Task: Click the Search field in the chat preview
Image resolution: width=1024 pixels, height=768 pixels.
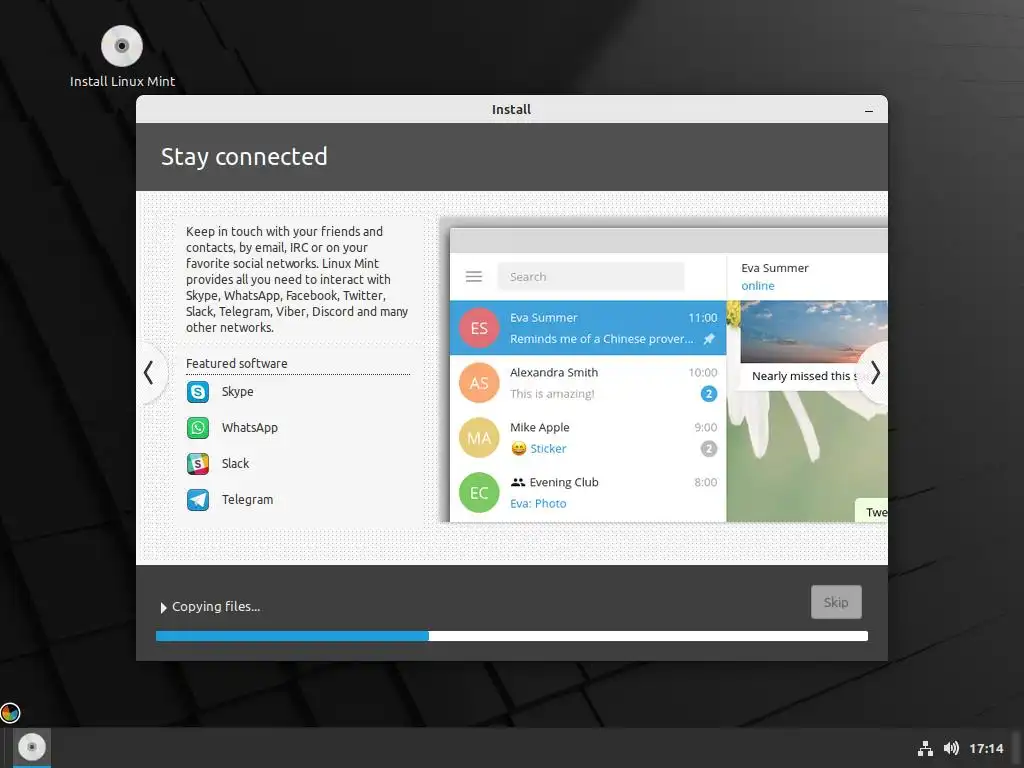Action: 591,277
